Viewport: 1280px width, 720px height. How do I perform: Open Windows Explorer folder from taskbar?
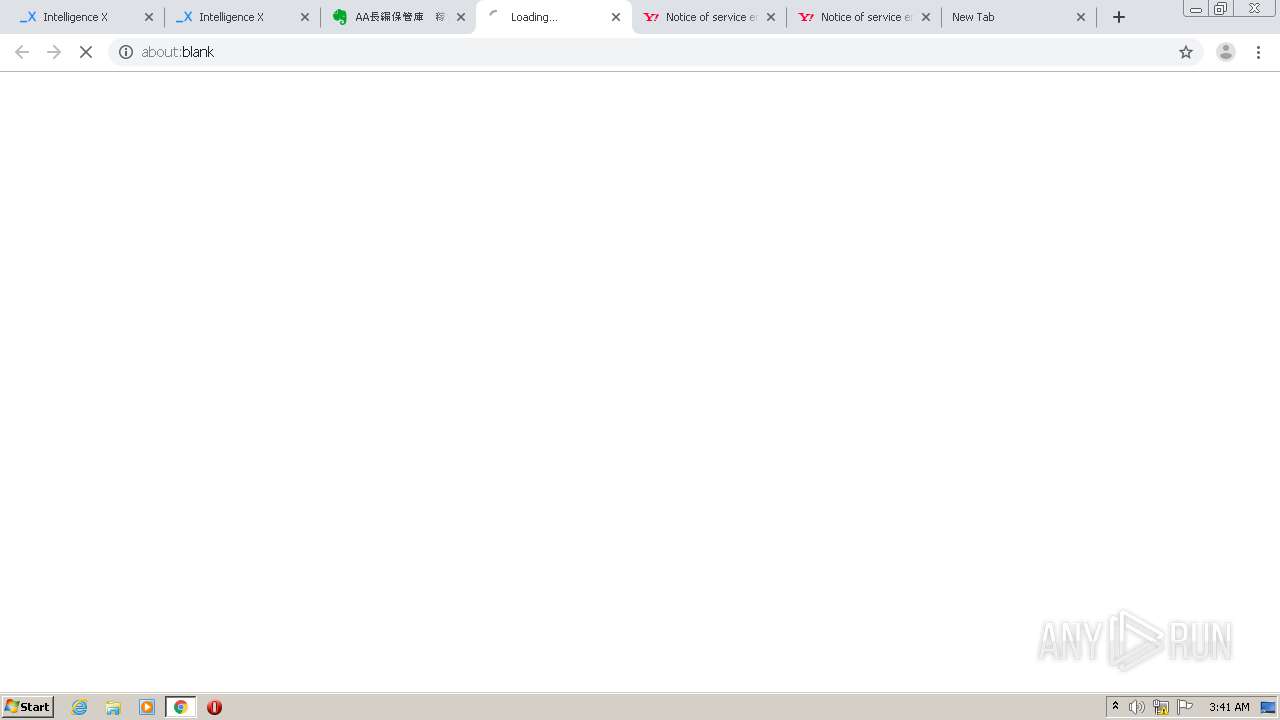113,707
